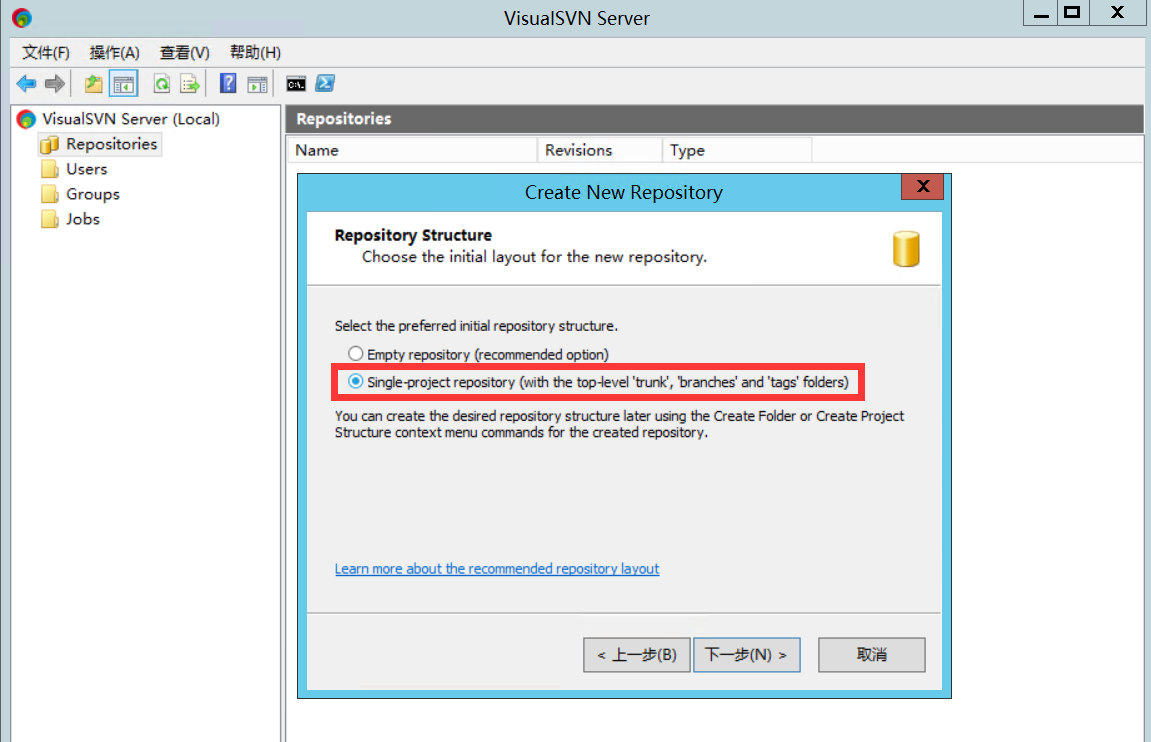Open Help with the question mark icon
1151x742 pixels.
click(x=228, y=84)
